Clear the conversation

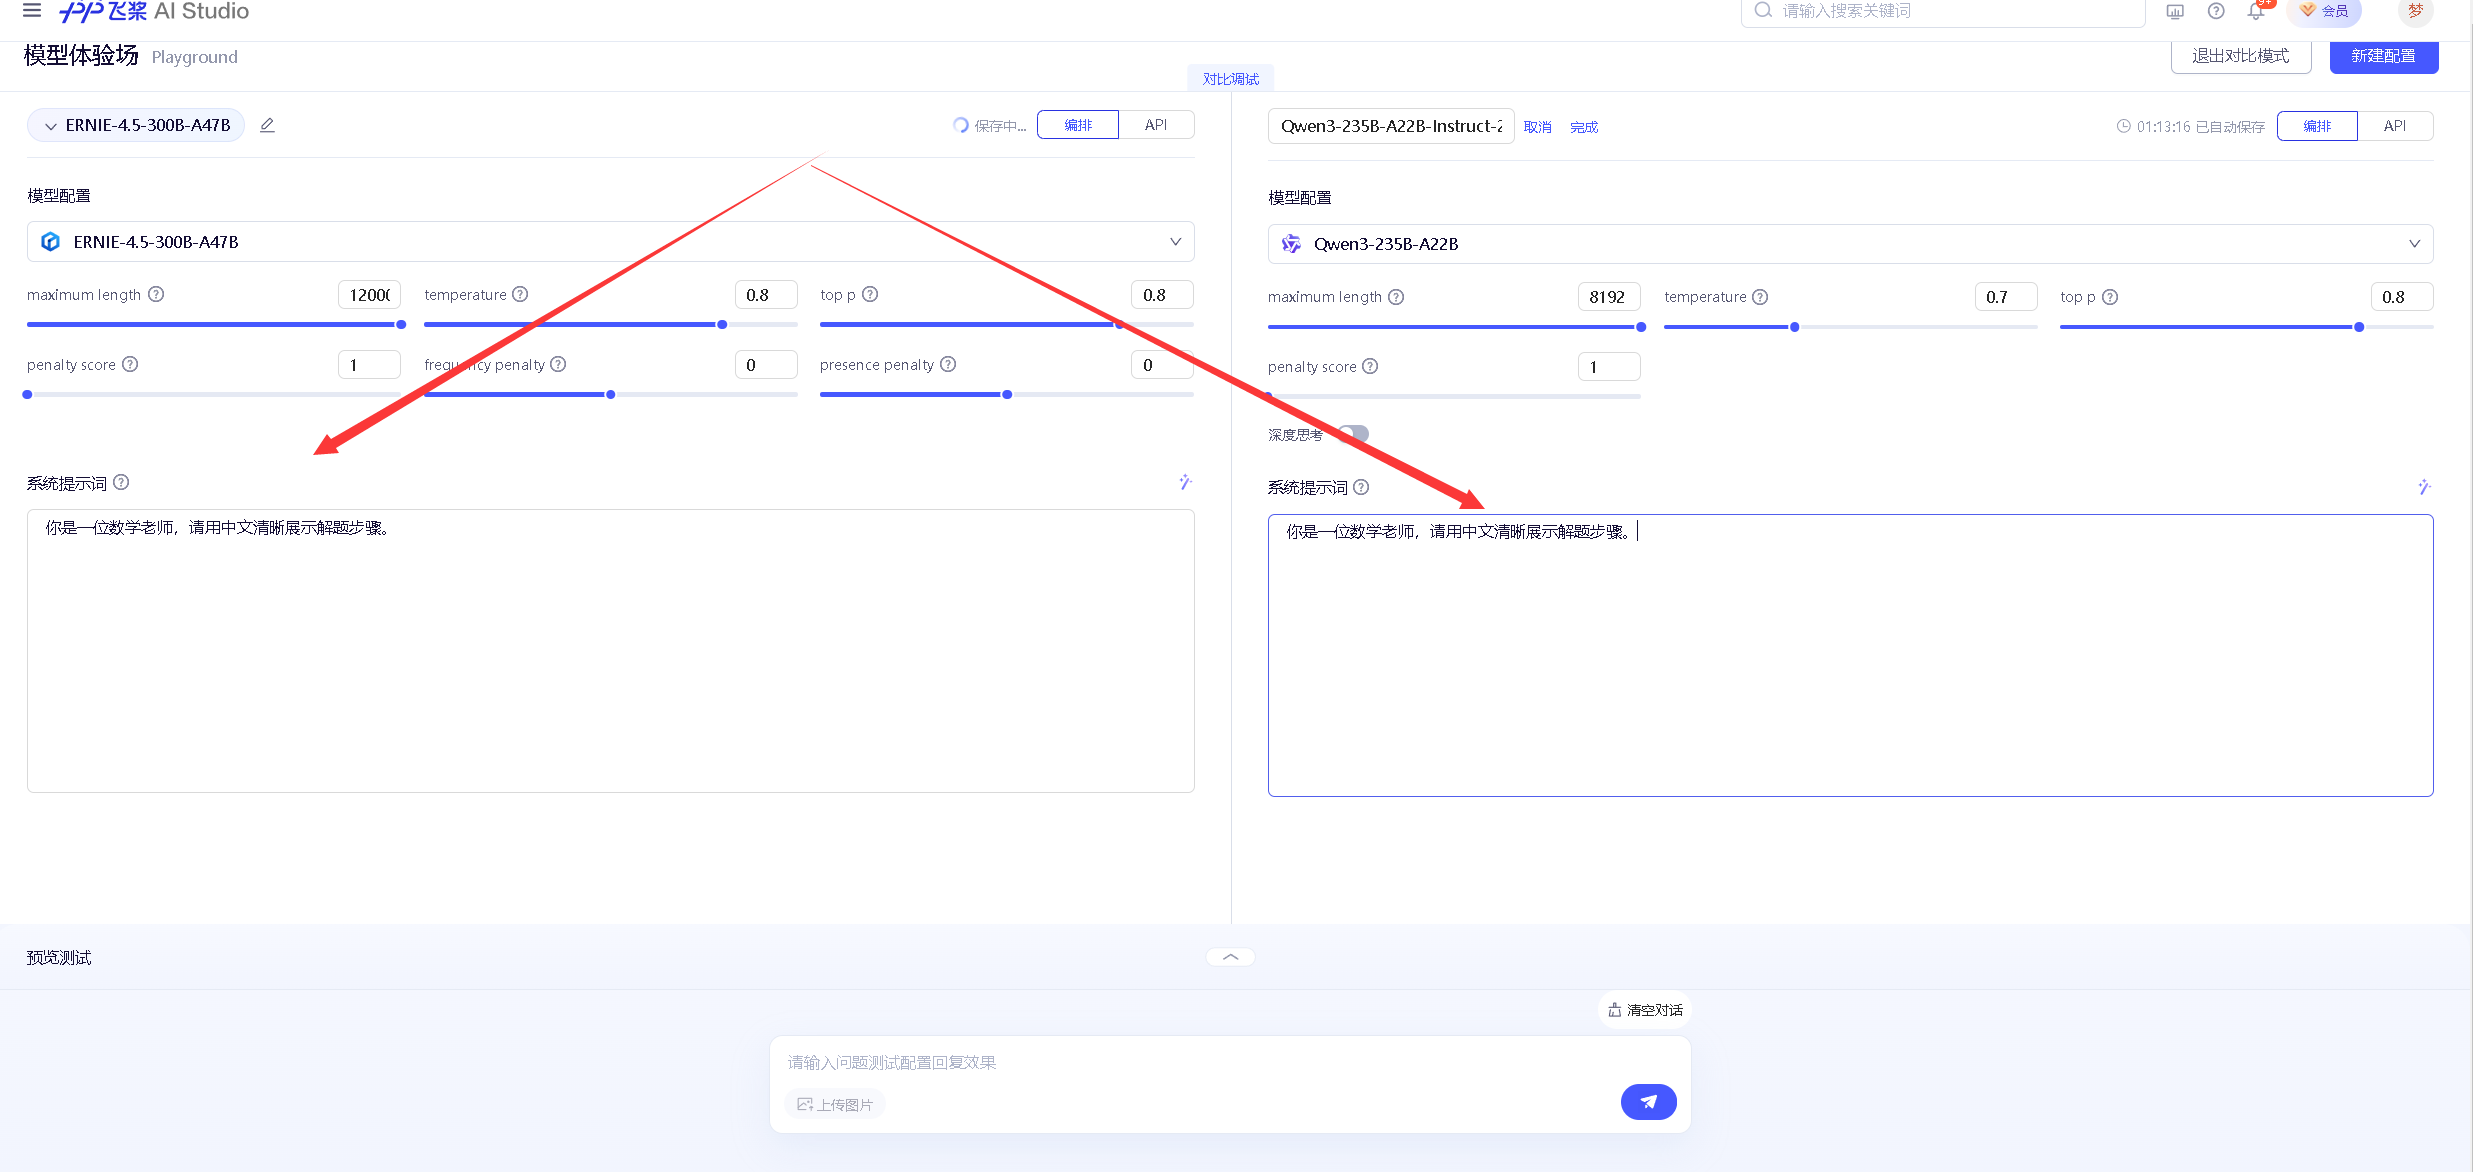point(1645,1010)
